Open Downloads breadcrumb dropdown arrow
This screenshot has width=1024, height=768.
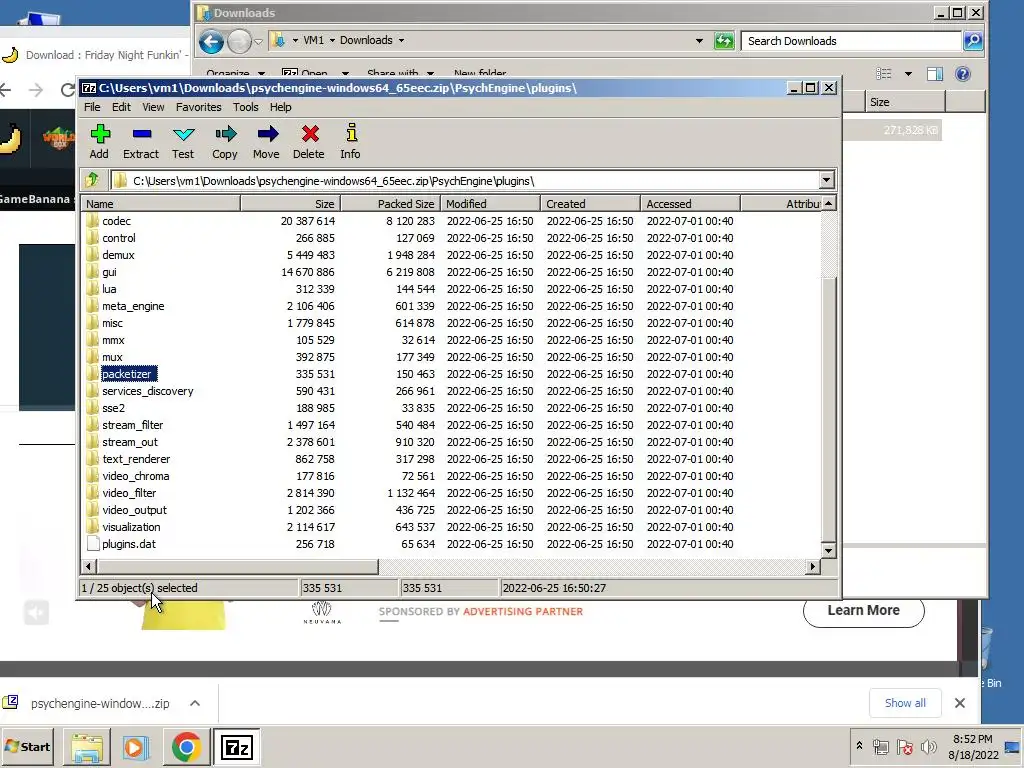(x=401, y=40)
